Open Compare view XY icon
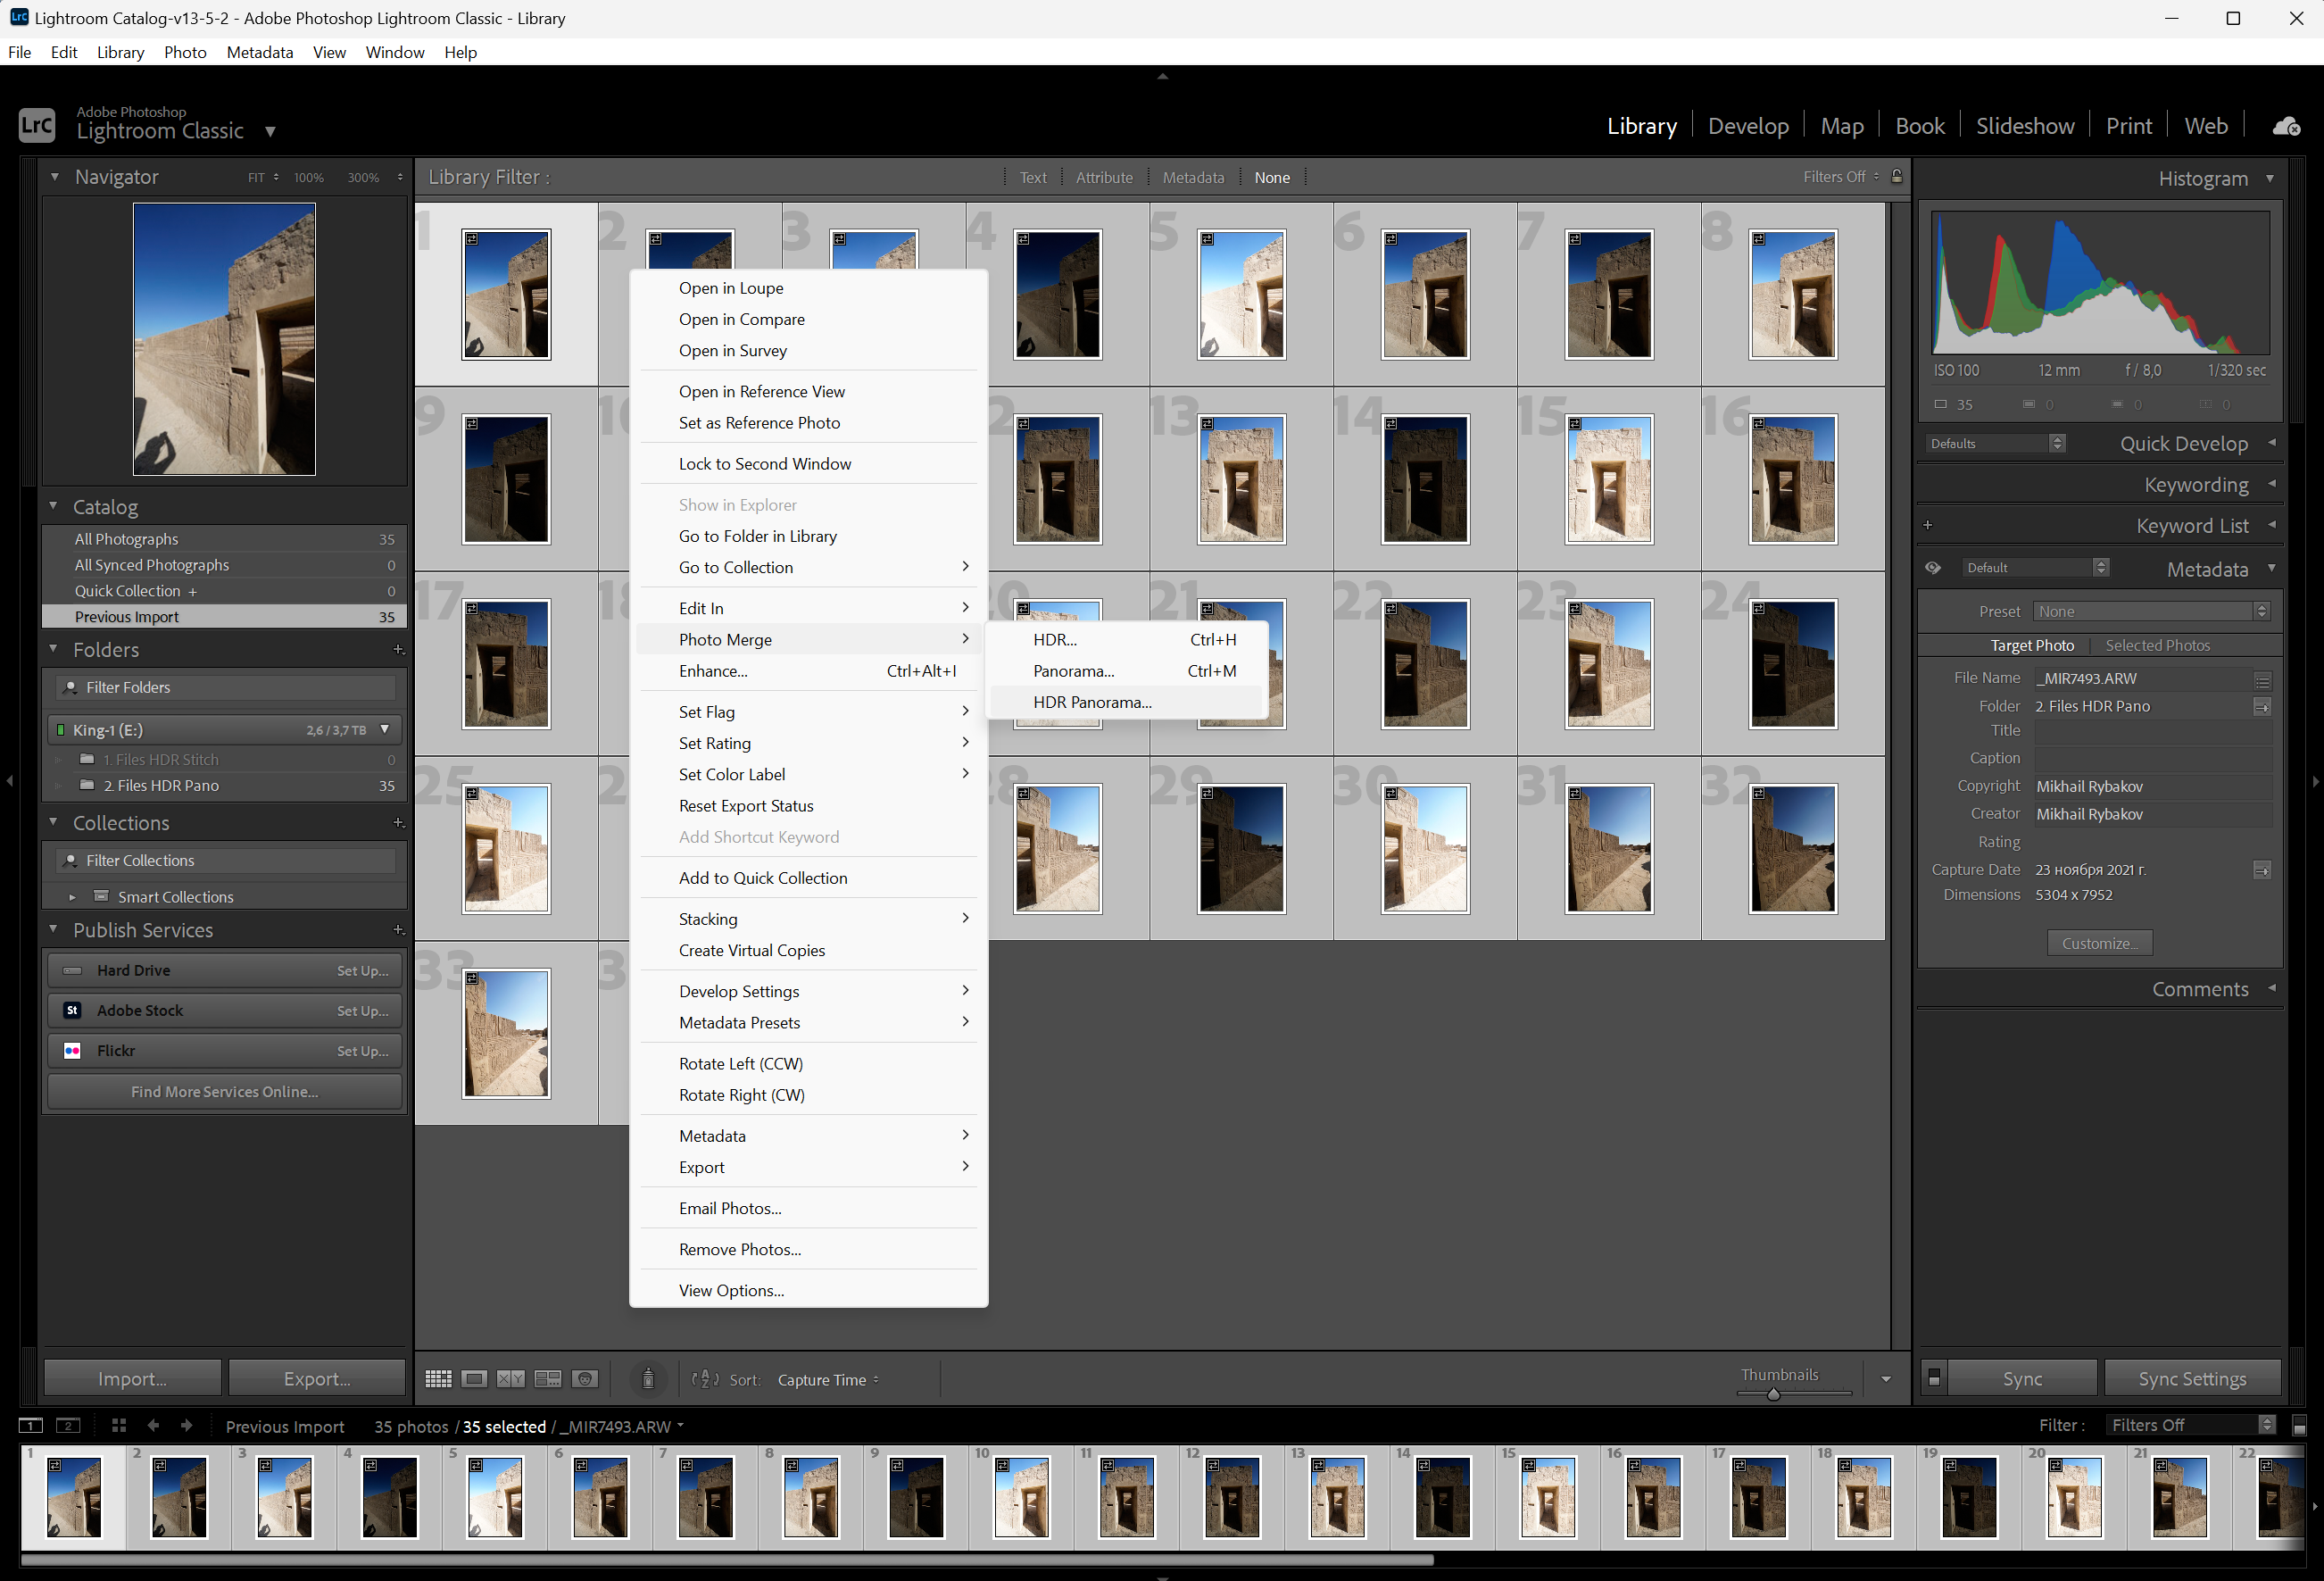 click(x=511, y=1379)
